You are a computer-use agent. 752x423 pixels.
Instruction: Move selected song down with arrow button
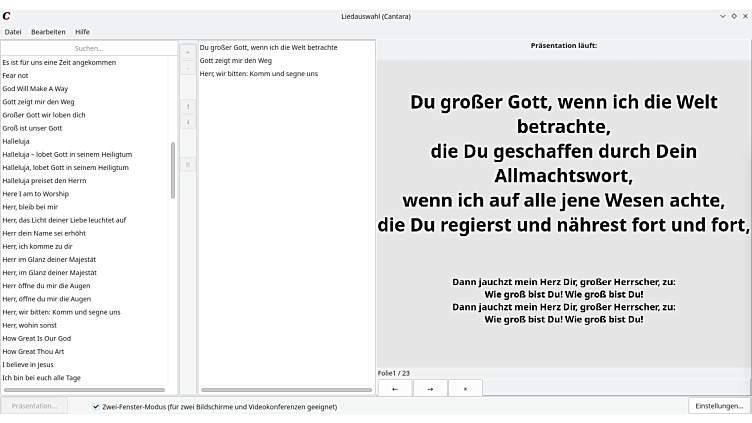point(188,122)
